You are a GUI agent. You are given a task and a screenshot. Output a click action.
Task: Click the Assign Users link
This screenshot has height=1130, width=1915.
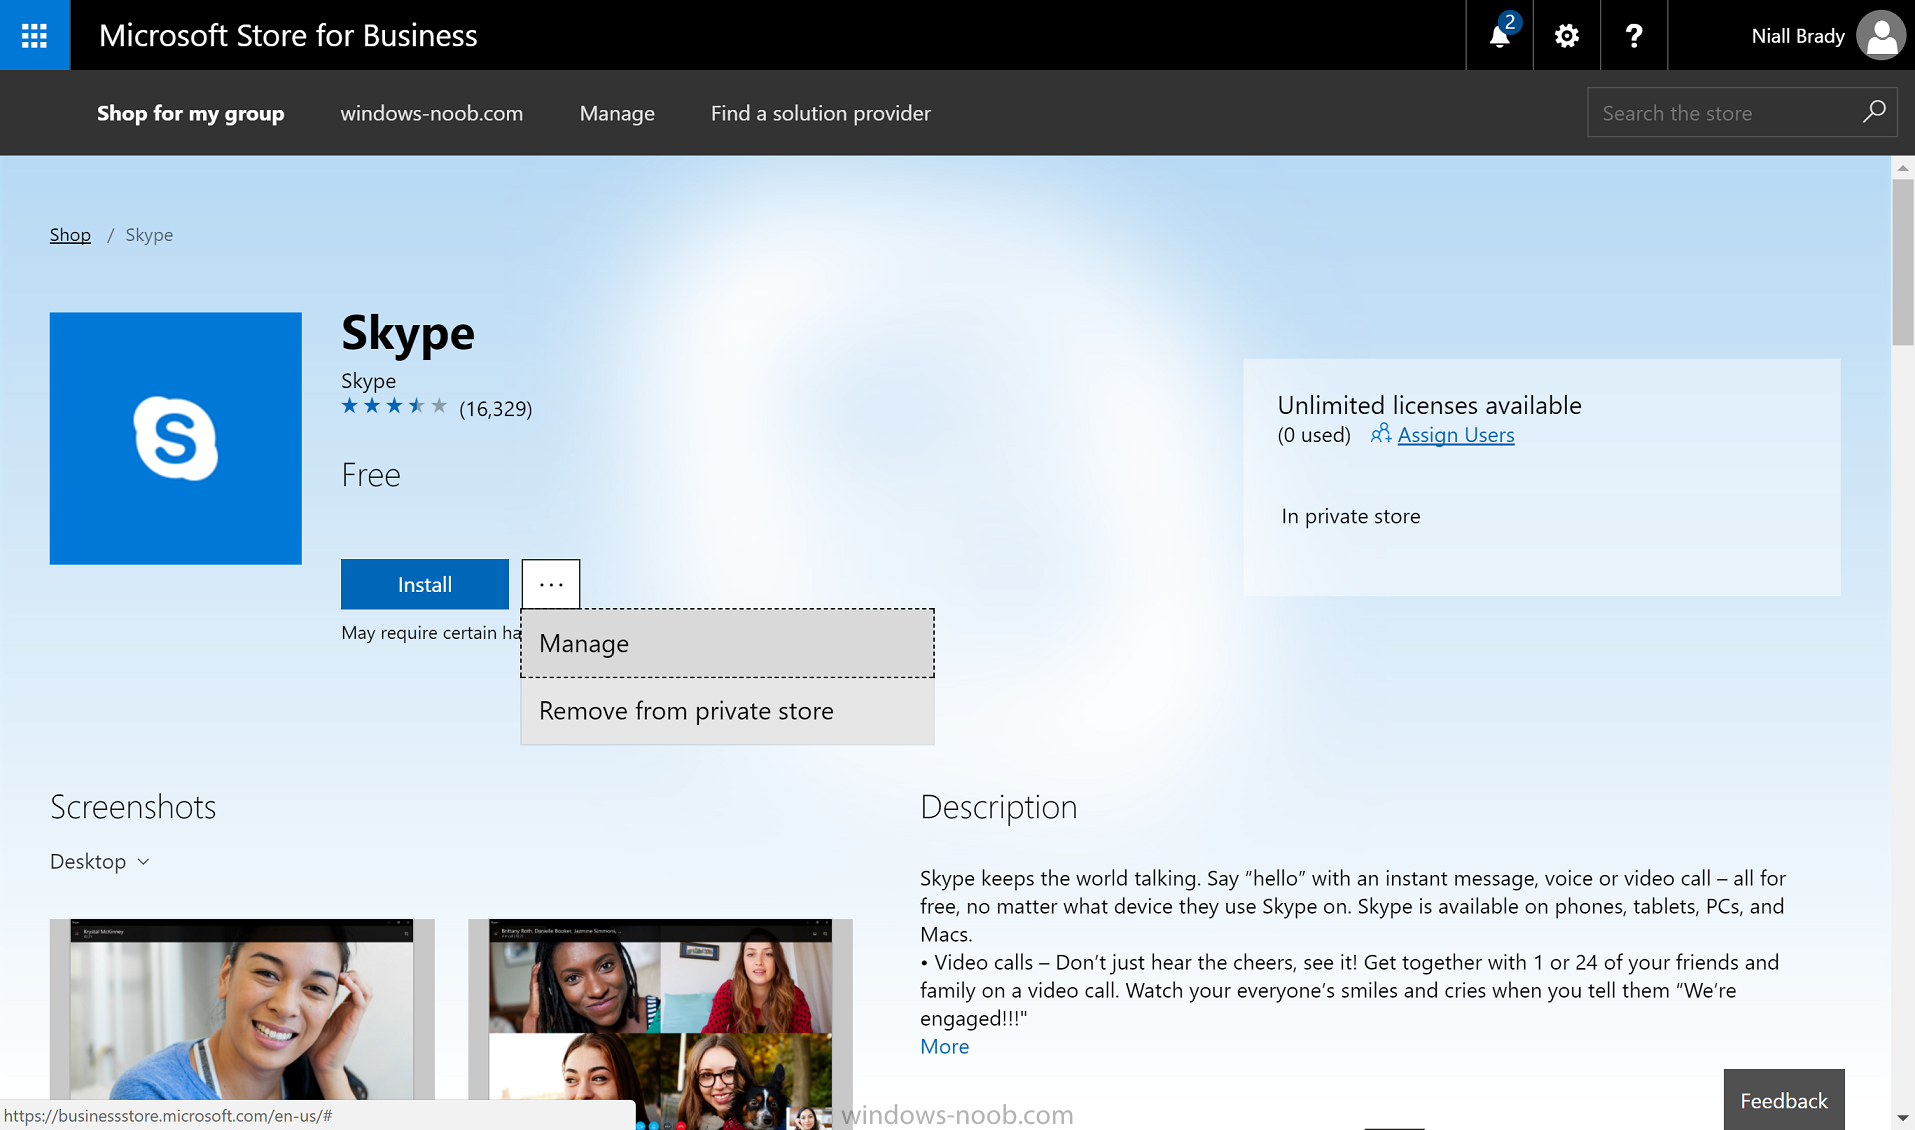pyautogui.click(x=1455, y=434)
